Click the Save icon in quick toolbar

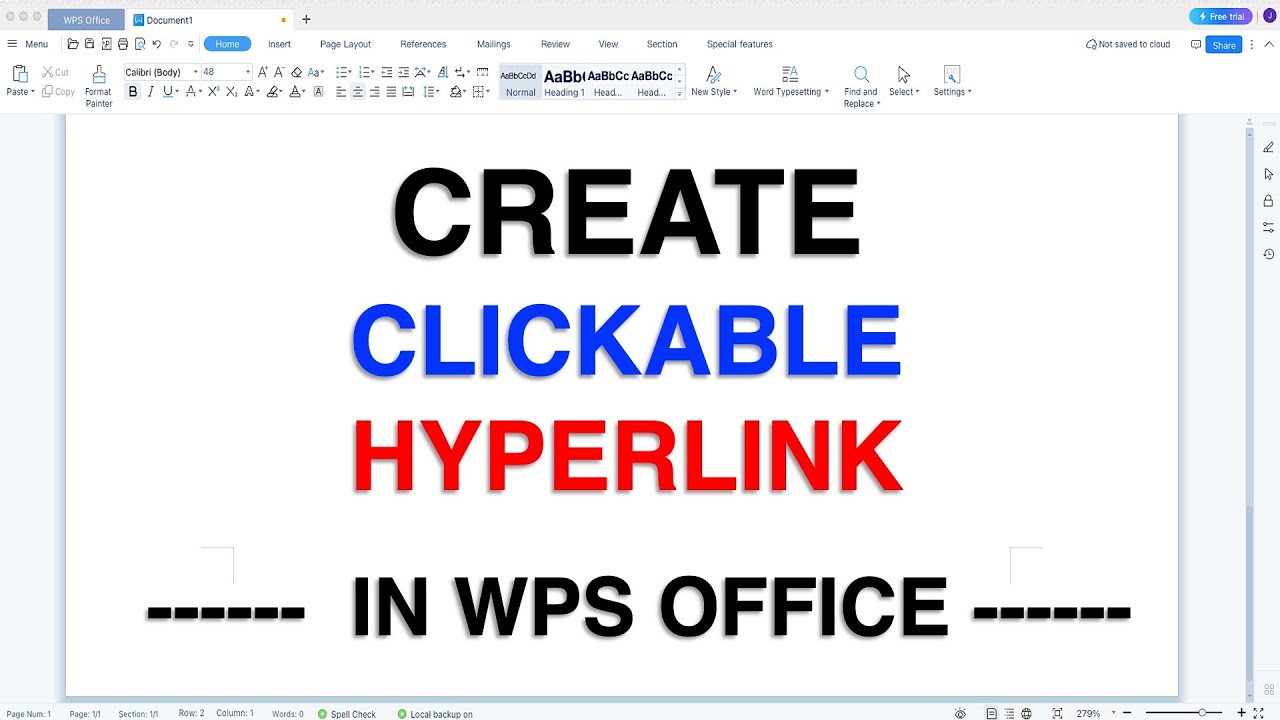pyautogui.click(x=89, y=44)
